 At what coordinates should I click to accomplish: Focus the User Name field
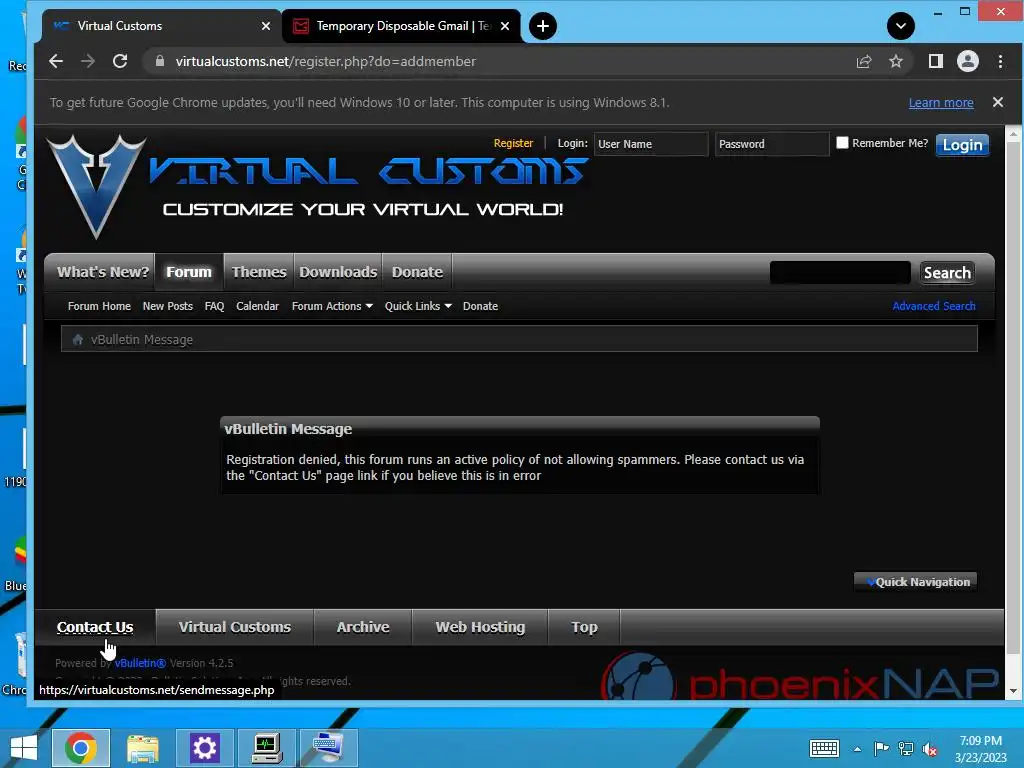[650, 144]
